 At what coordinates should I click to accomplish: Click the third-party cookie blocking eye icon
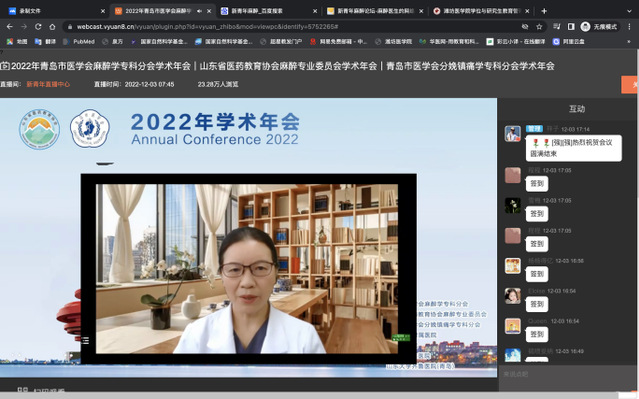click(525, 26)
